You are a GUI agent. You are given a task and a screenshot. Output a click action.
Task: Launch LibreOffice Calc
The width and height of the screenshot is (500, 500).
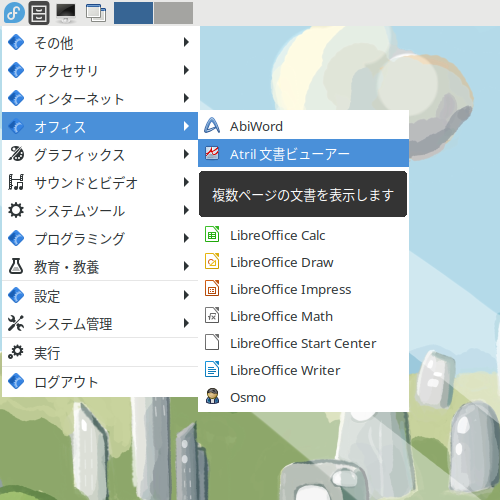coord(303,235)
